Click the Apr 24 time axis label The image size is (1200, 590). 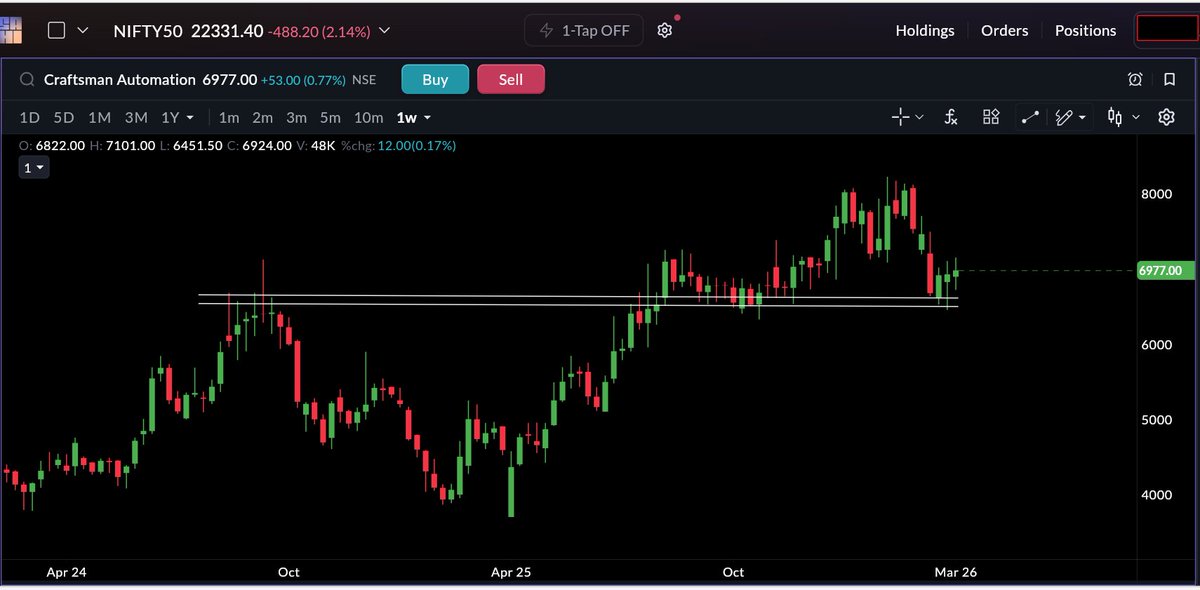(65, 572)
